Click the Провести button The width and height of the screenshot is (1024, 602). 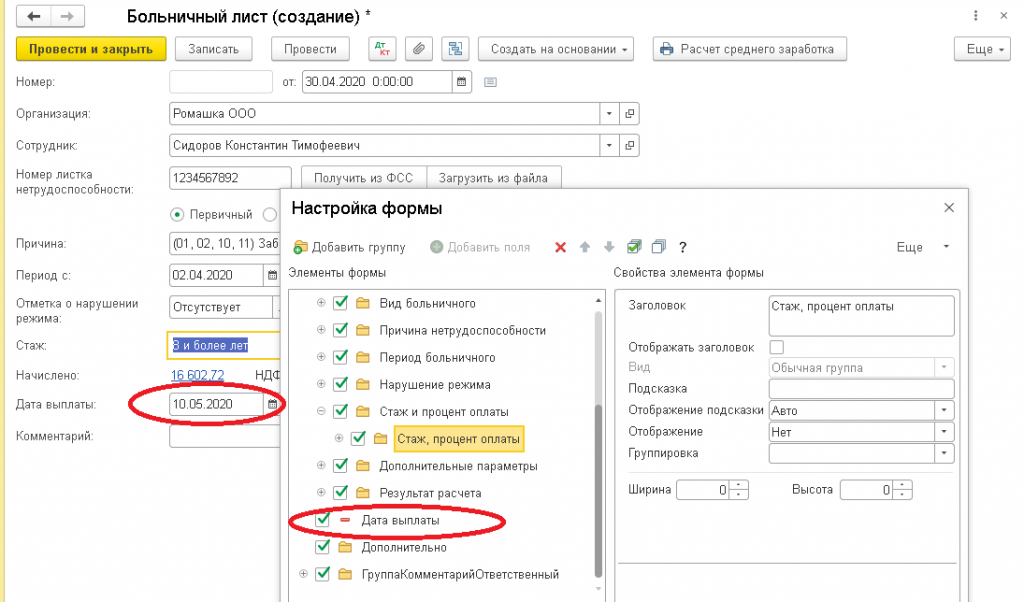310,49
